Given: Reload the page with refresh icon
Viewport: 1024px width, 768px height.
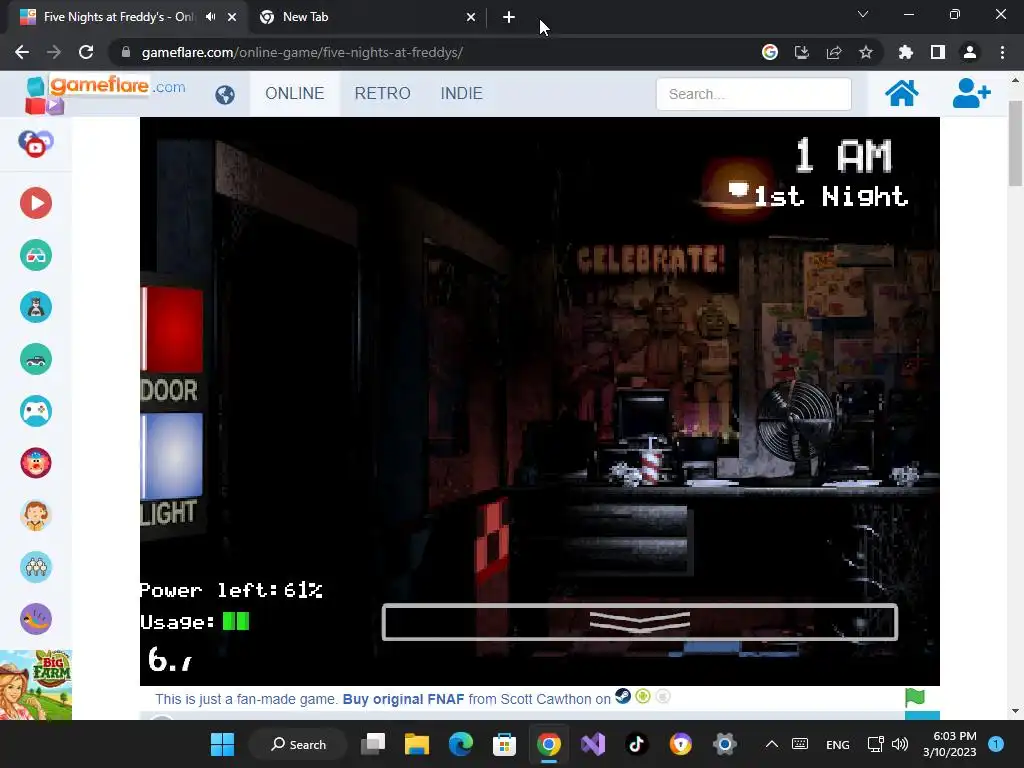Looking at the screenshot, I should (x=86, y=52).
